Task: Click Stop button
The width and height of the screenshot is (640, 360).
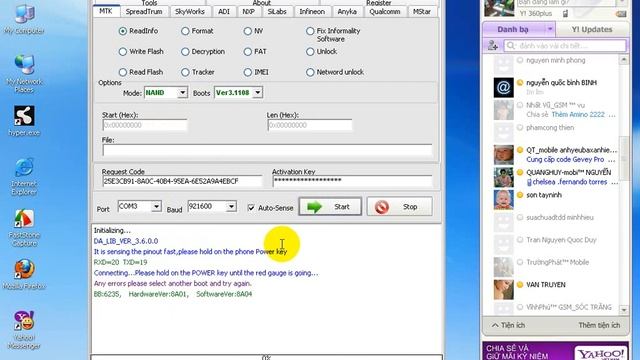Action: tap(400, 207)
